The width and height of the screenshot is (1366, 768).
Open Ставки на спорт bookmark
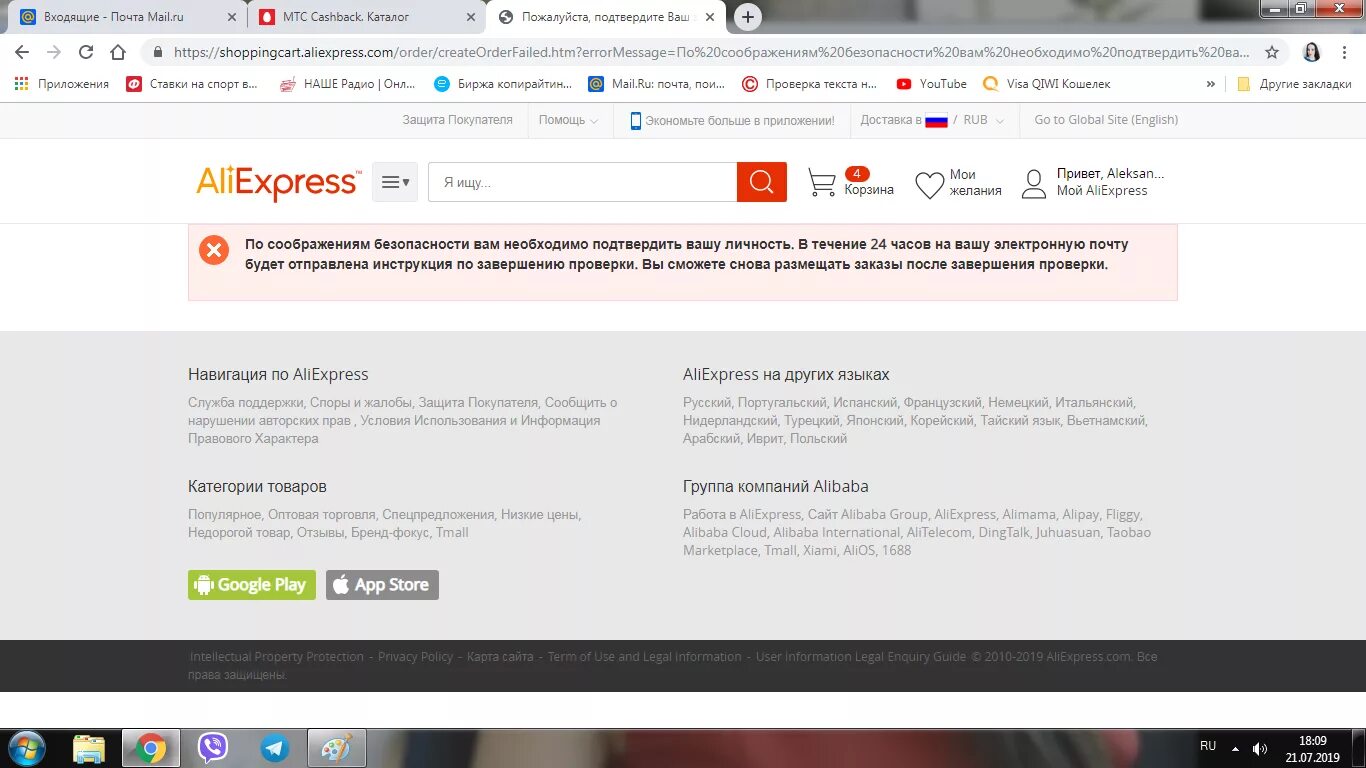[x=192, y=84]
